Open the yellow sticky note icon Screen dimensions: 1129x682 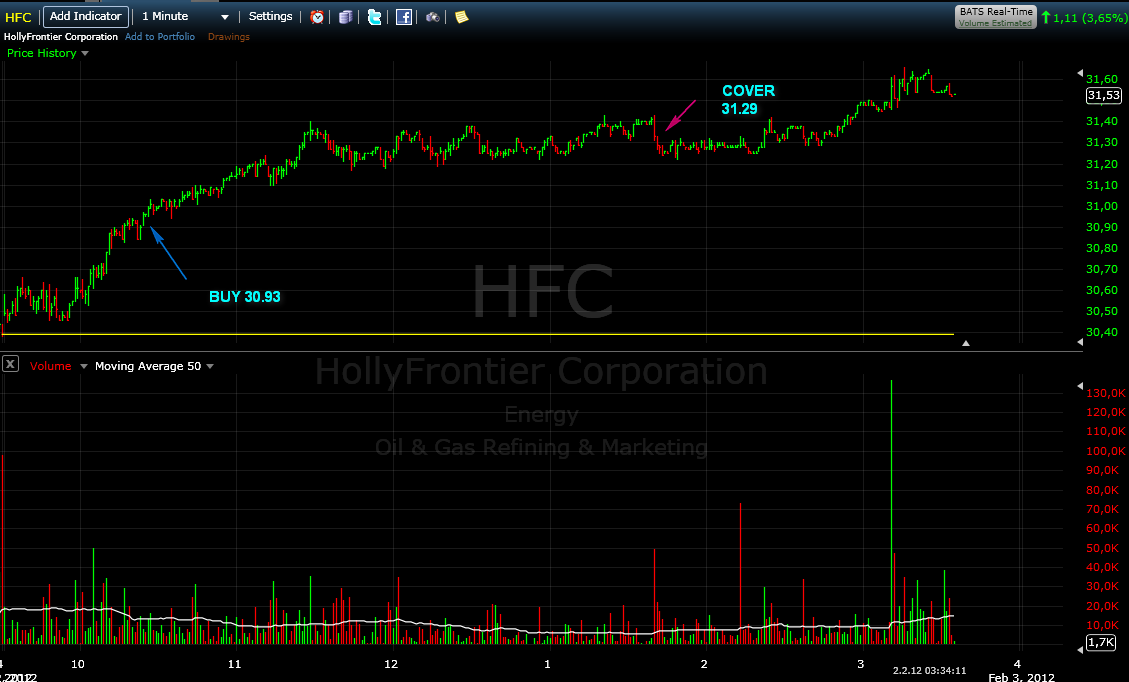462,17
